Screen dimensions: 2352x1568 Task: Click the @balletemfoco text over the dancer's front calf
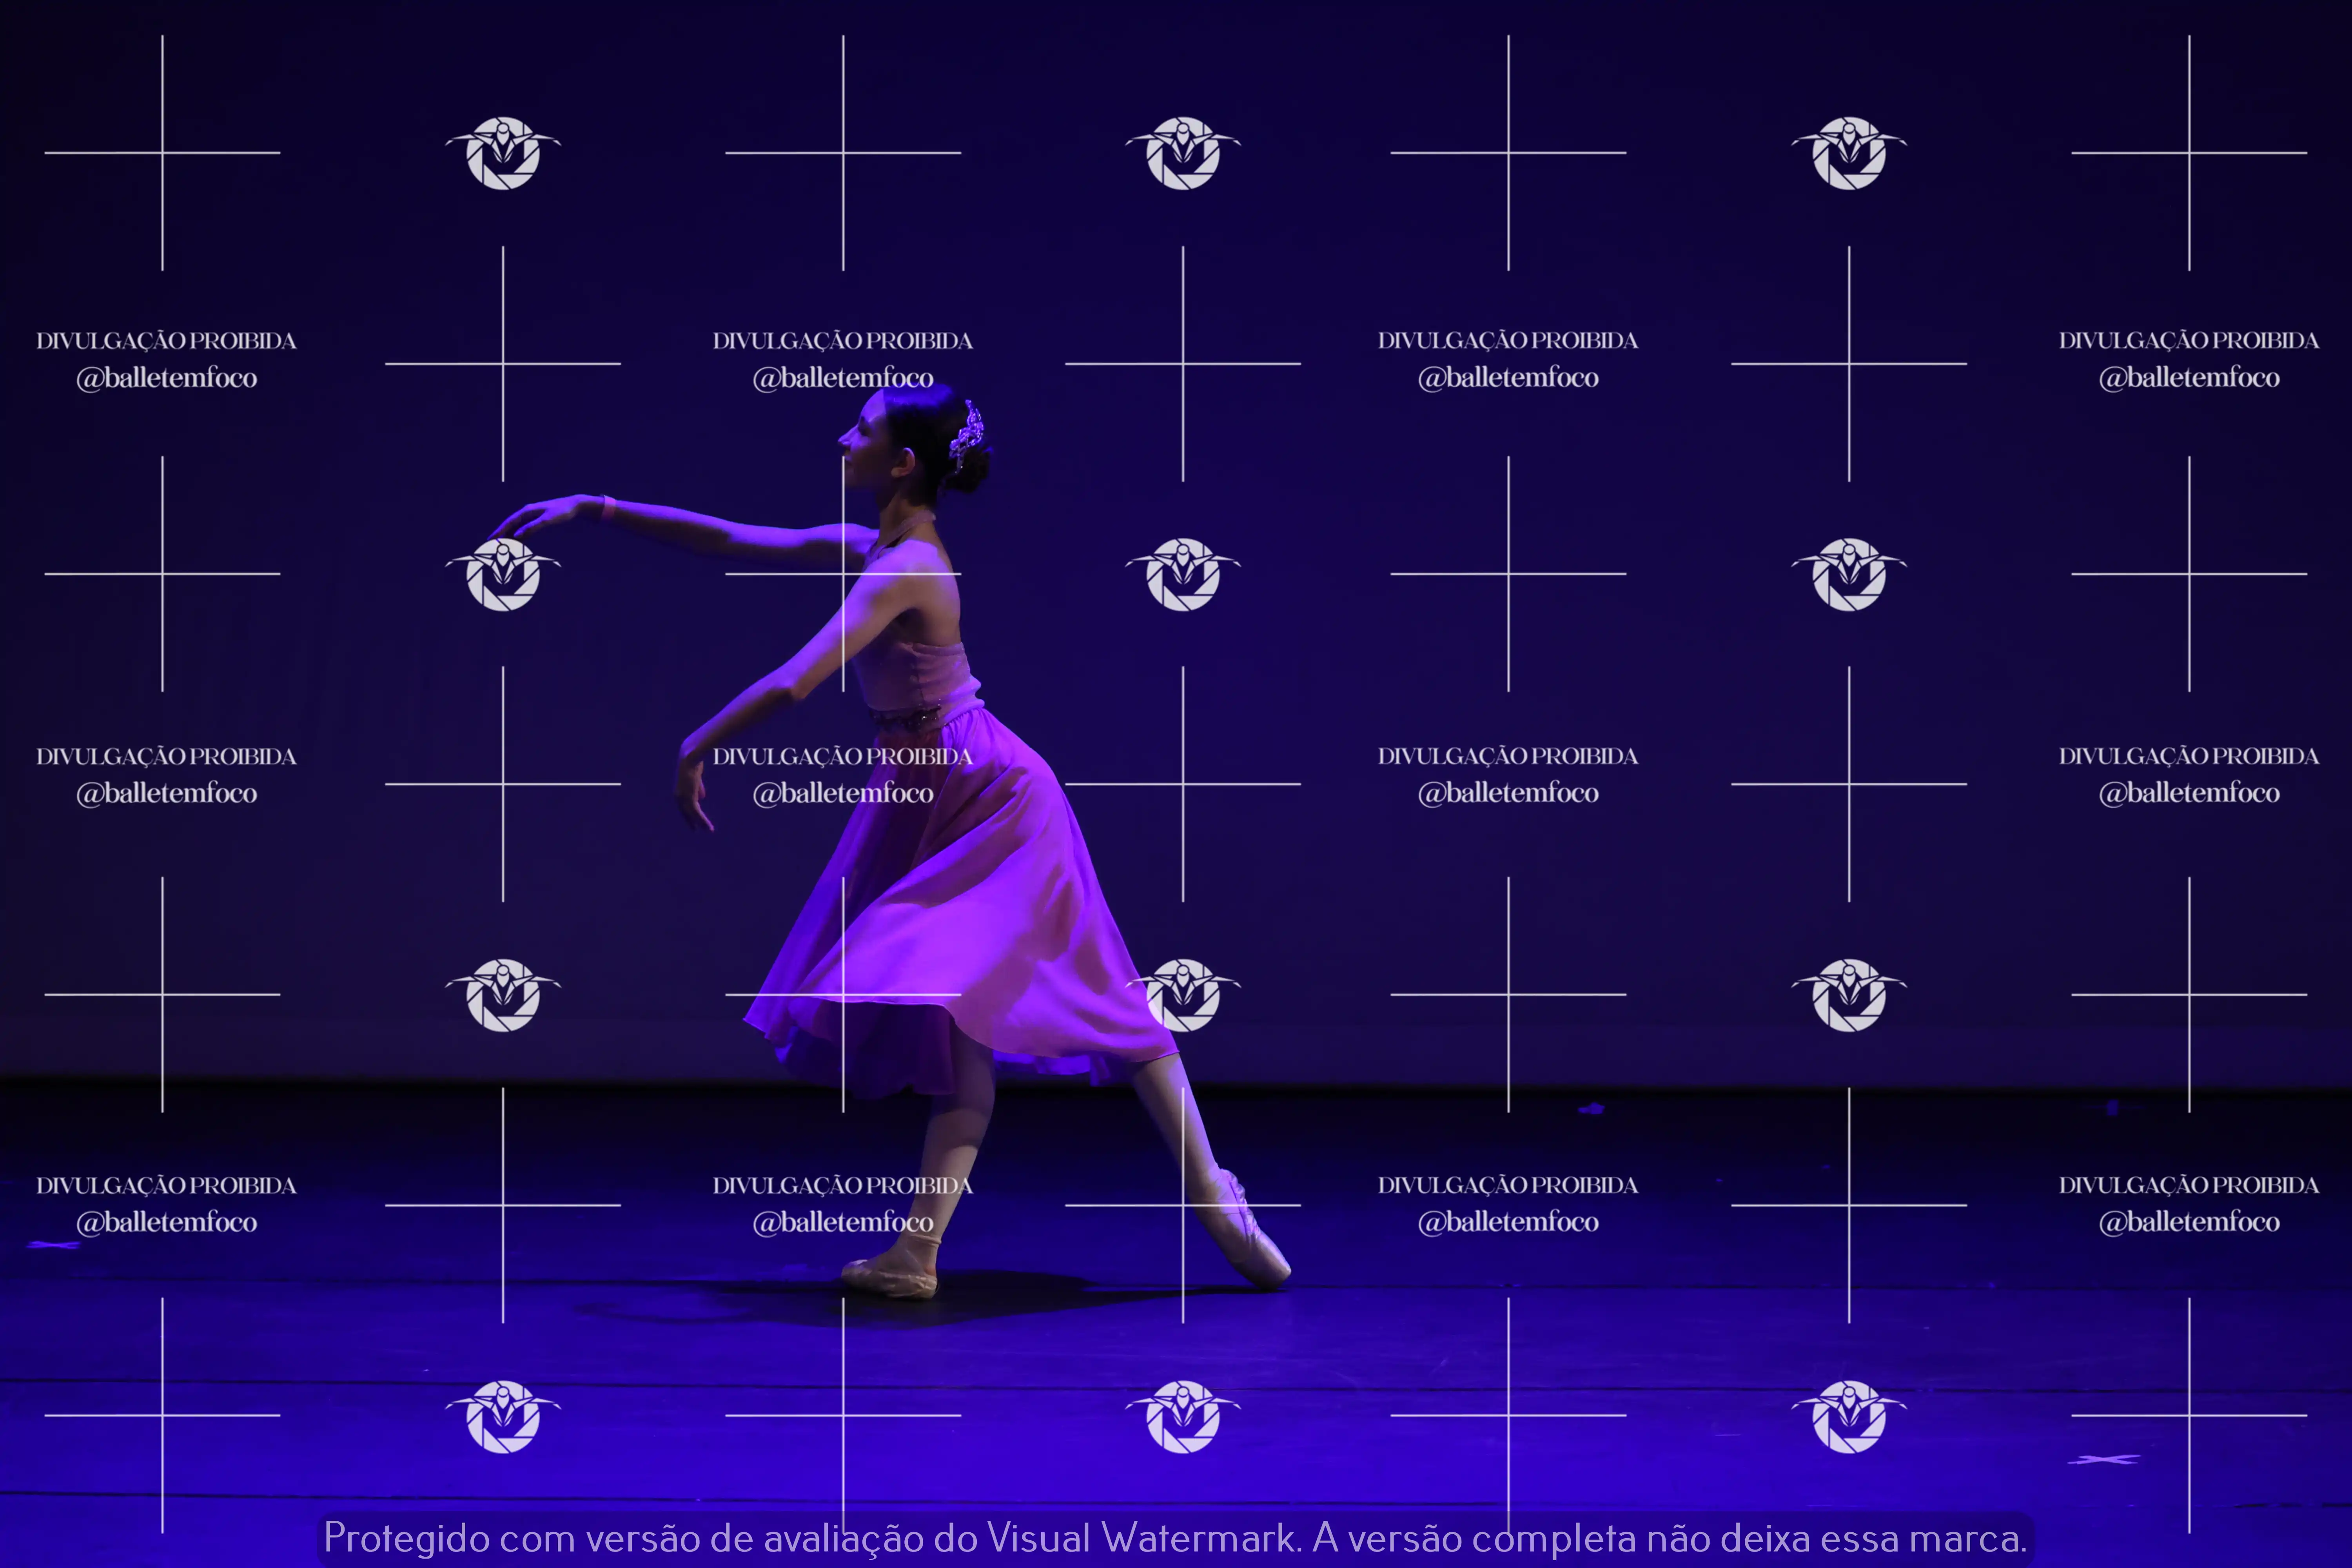[843, 1222]
